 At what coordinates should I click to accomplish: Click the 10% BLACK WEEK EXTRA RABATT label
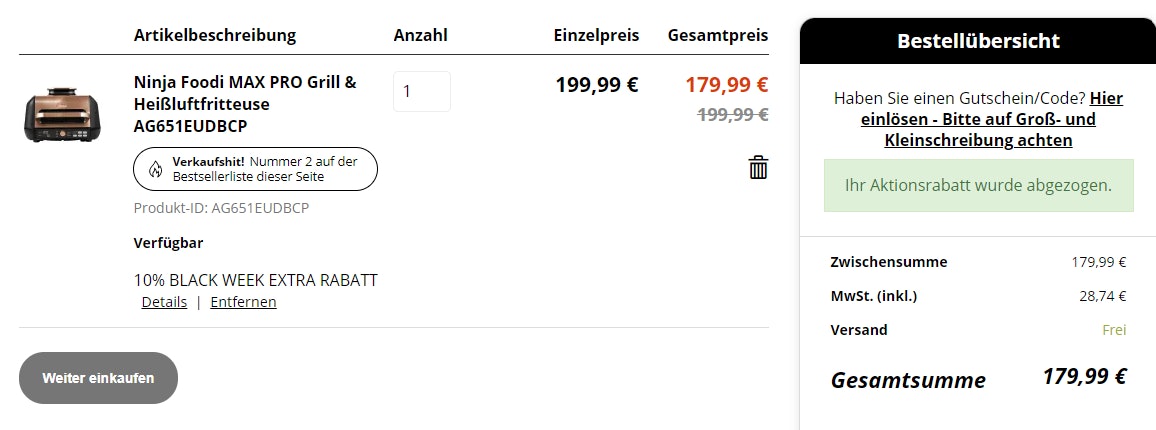click(256, 280)
